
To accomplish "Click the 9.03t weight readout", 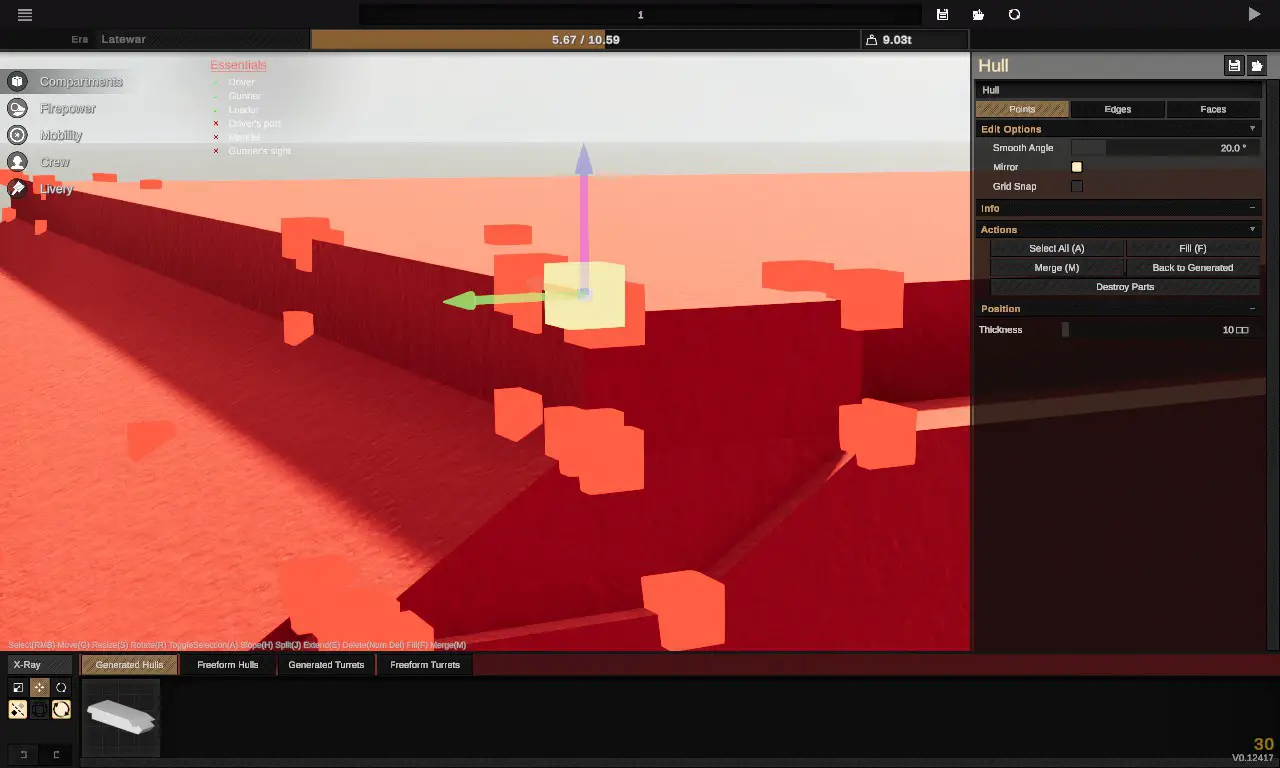I will [x=897, y=40].
